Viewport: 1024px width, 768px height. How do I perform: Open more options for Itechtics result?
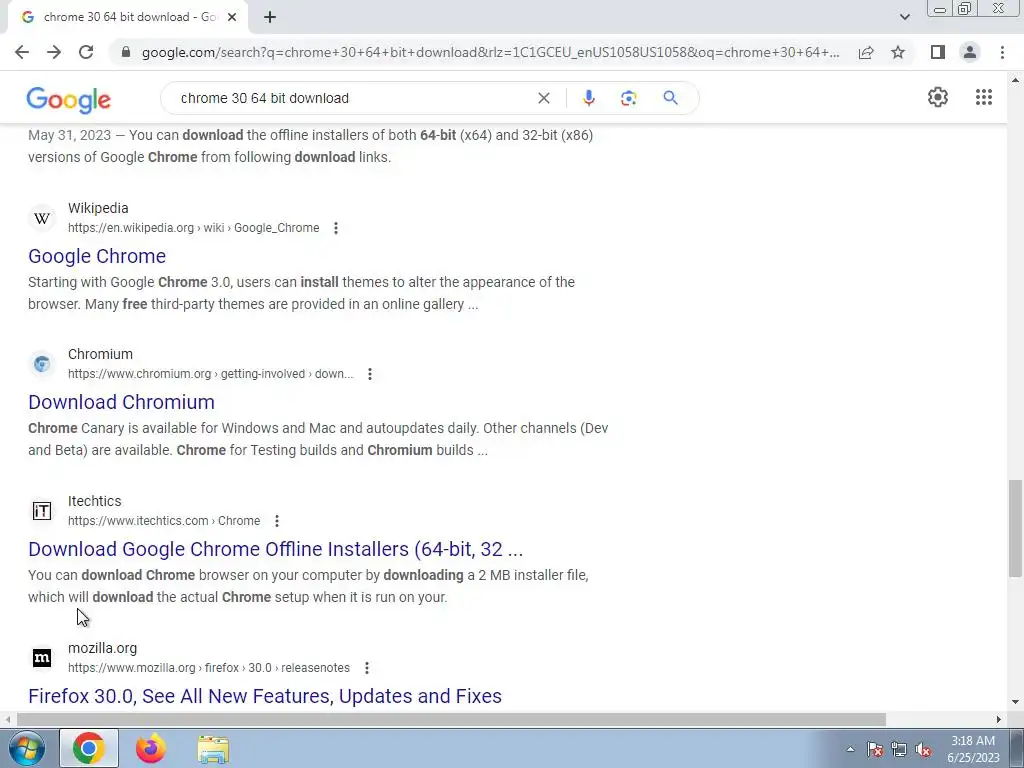(277, 520)
